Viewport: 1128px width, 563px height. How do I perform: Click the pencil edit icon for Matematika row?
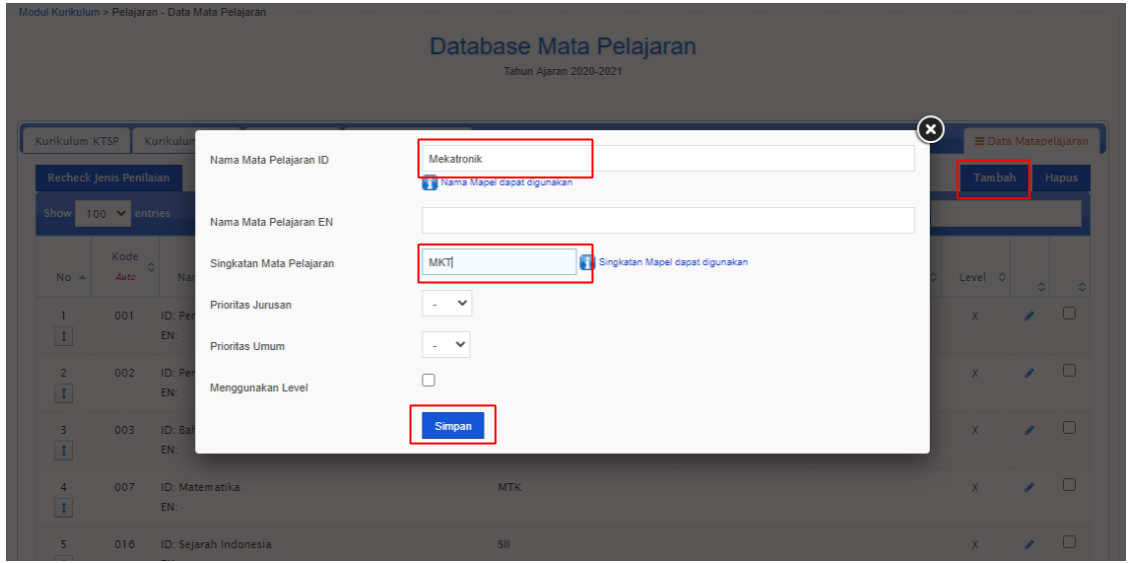click(x=1029, y=488)
